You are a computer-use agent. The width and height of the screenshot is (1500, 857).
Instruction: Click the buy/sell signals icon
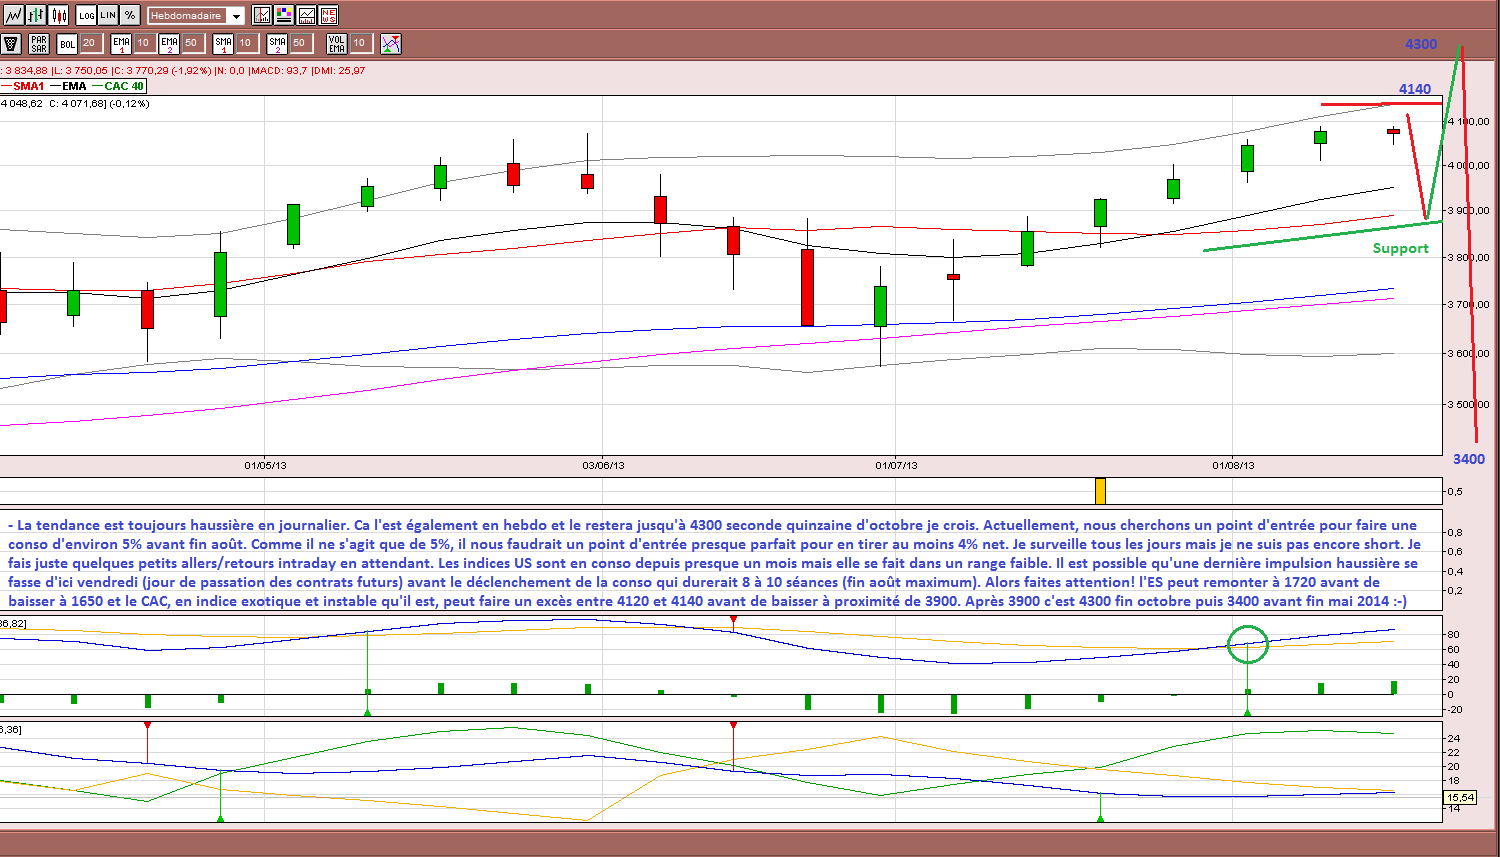[x=391, y=44]
